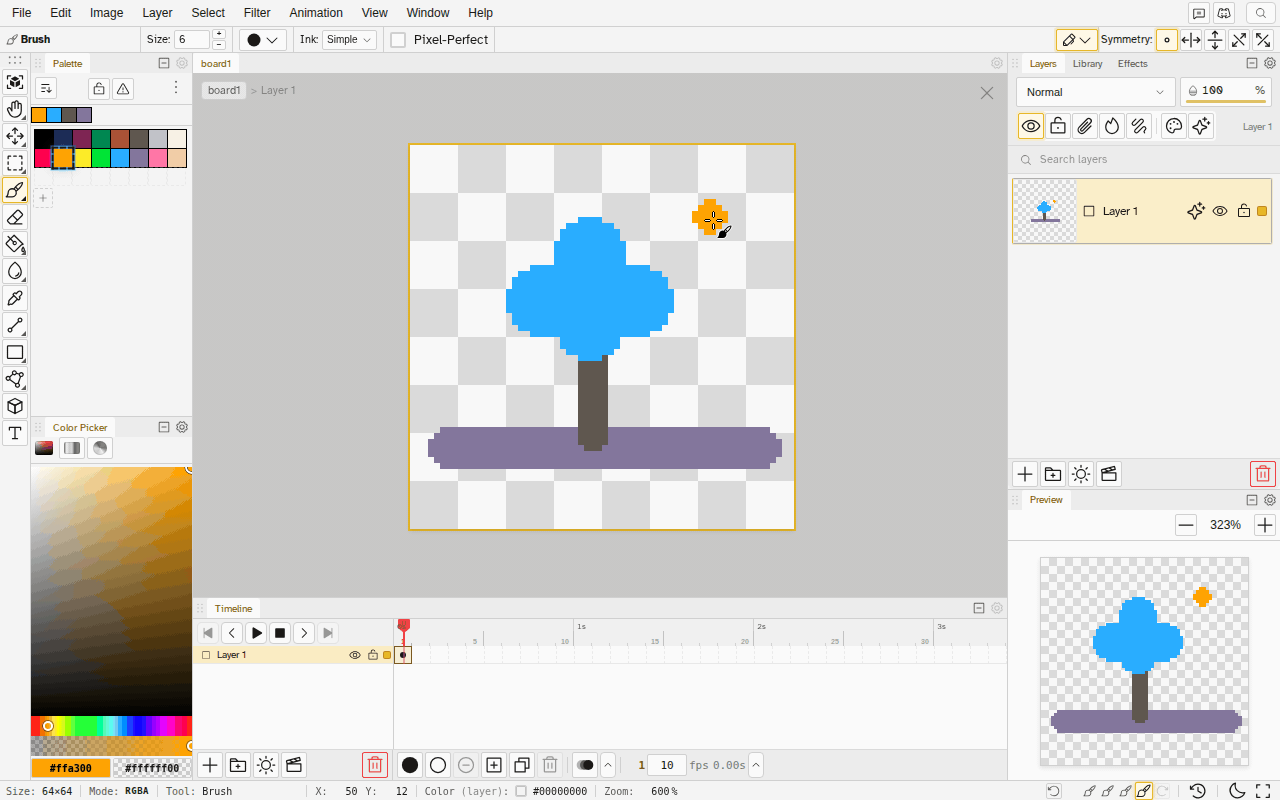Toggle Layer 1 visibility in the timeline

pyautogui.click(x=354, y=655)
